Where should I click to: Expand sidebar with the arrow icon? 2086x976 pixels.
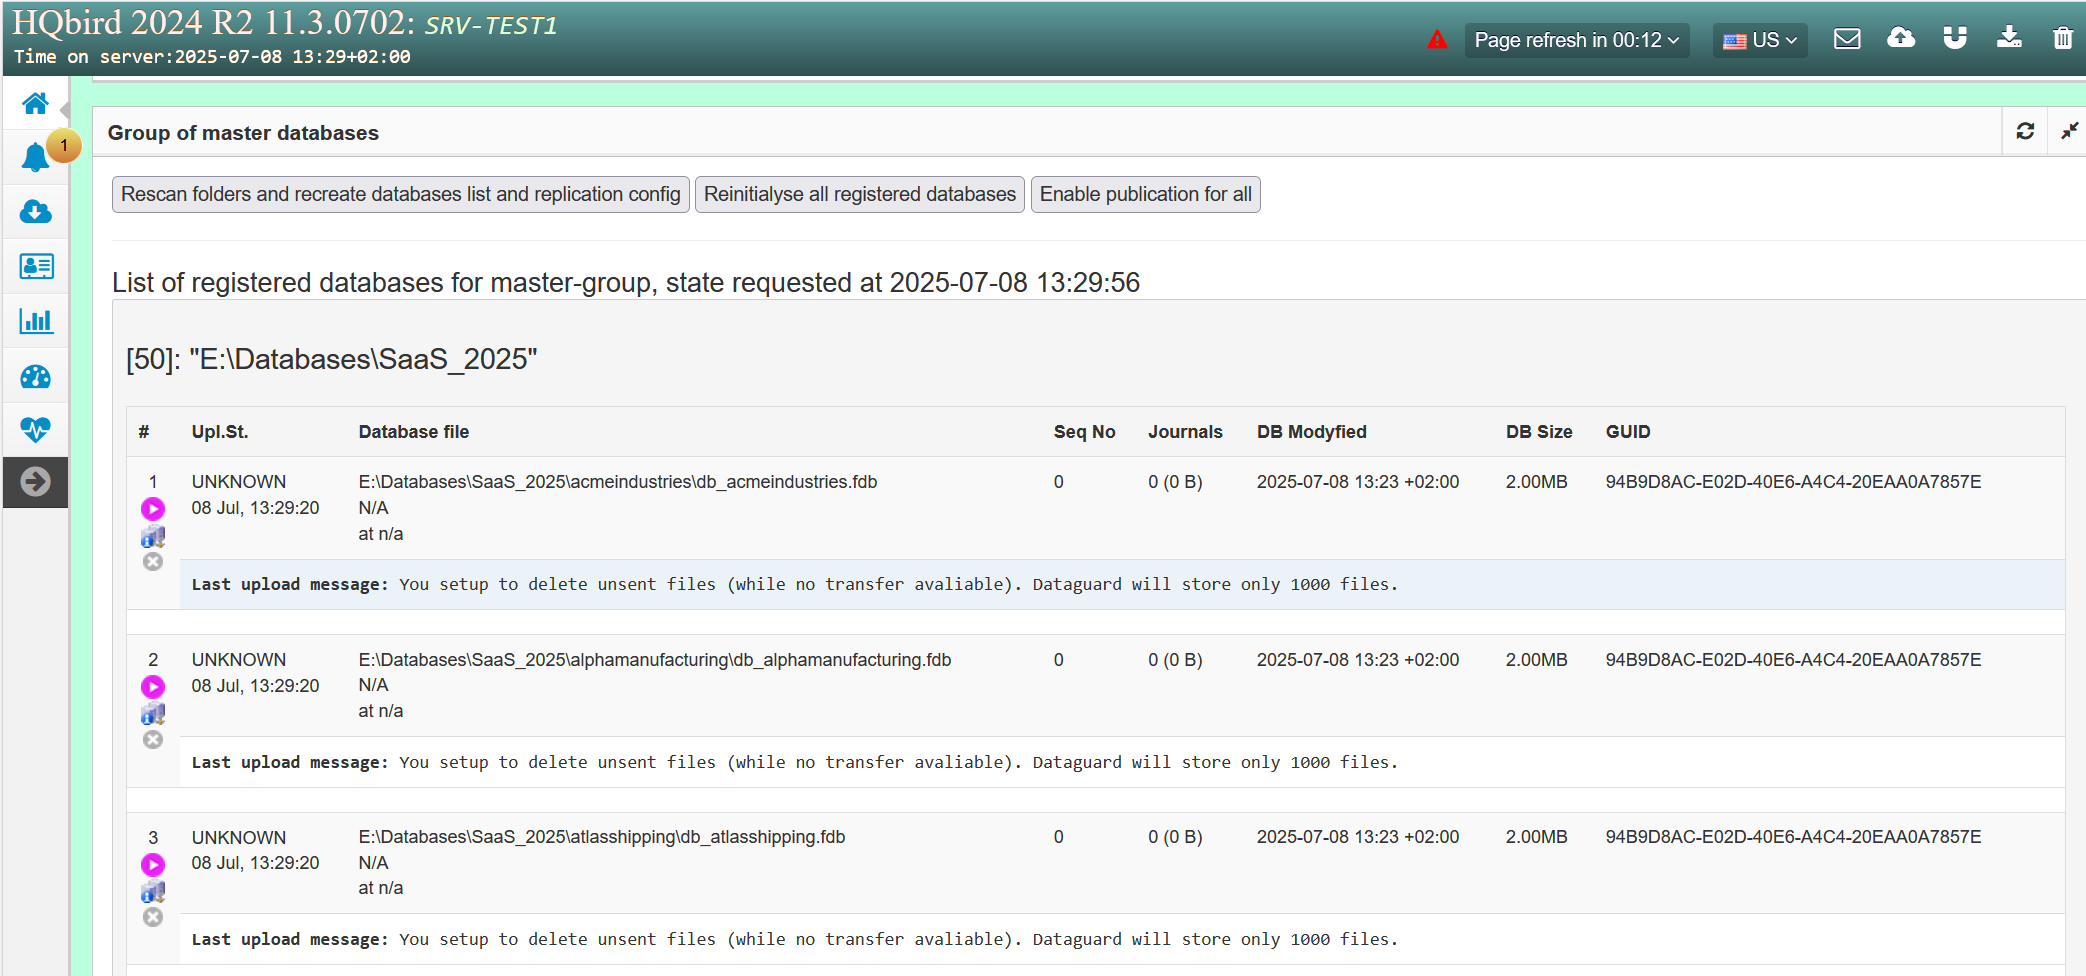coord(35,482)
